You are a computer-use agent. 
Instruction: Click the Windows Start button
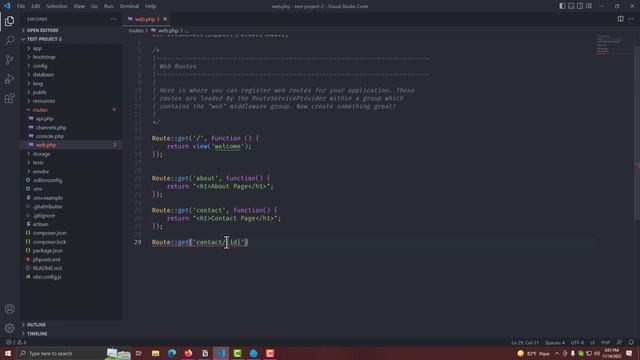pyautogui.click(x=8, y=353)
